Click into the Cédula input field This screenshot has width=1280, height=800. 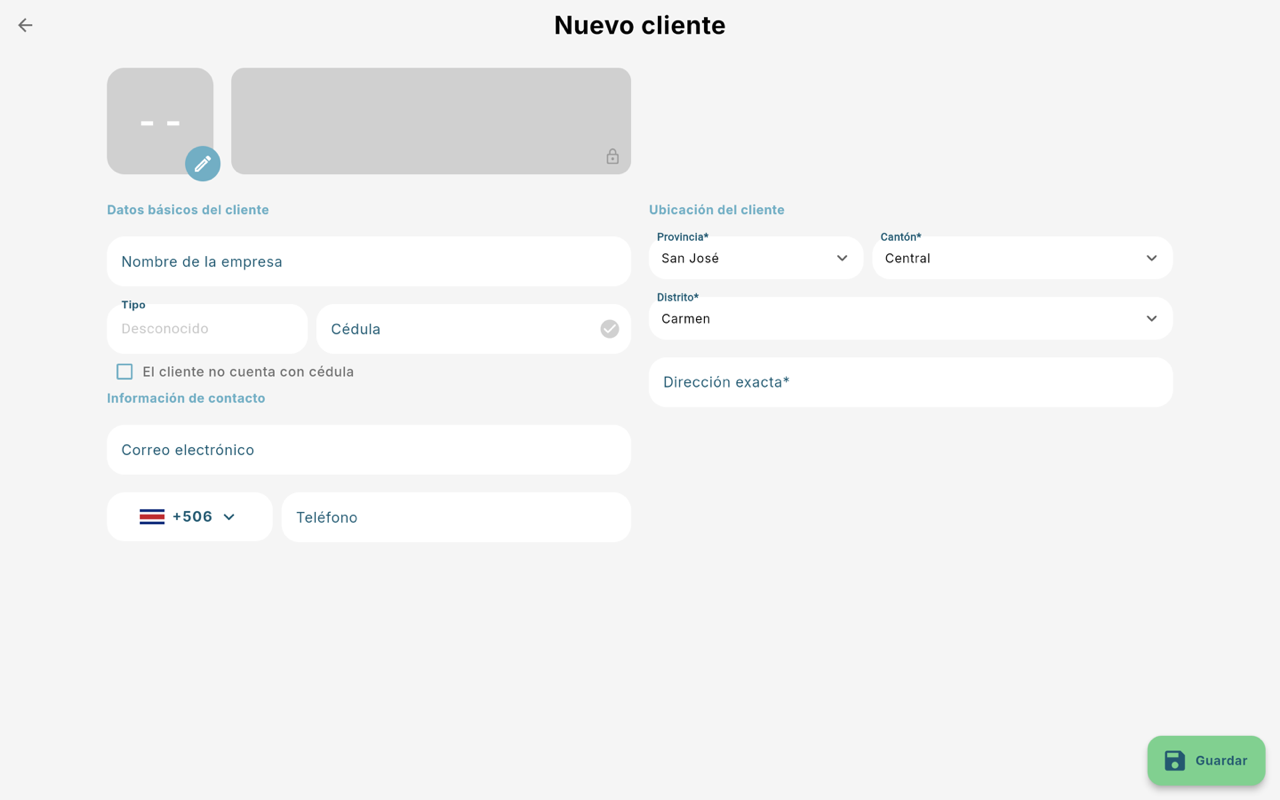point(474,329)
